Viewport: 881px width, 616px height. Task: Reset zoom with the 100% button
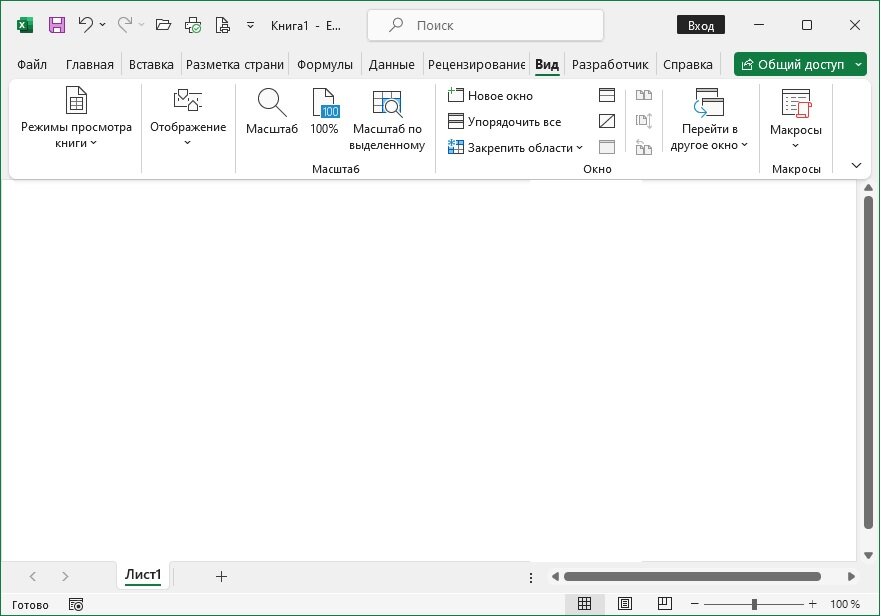[x=324, y=111]
